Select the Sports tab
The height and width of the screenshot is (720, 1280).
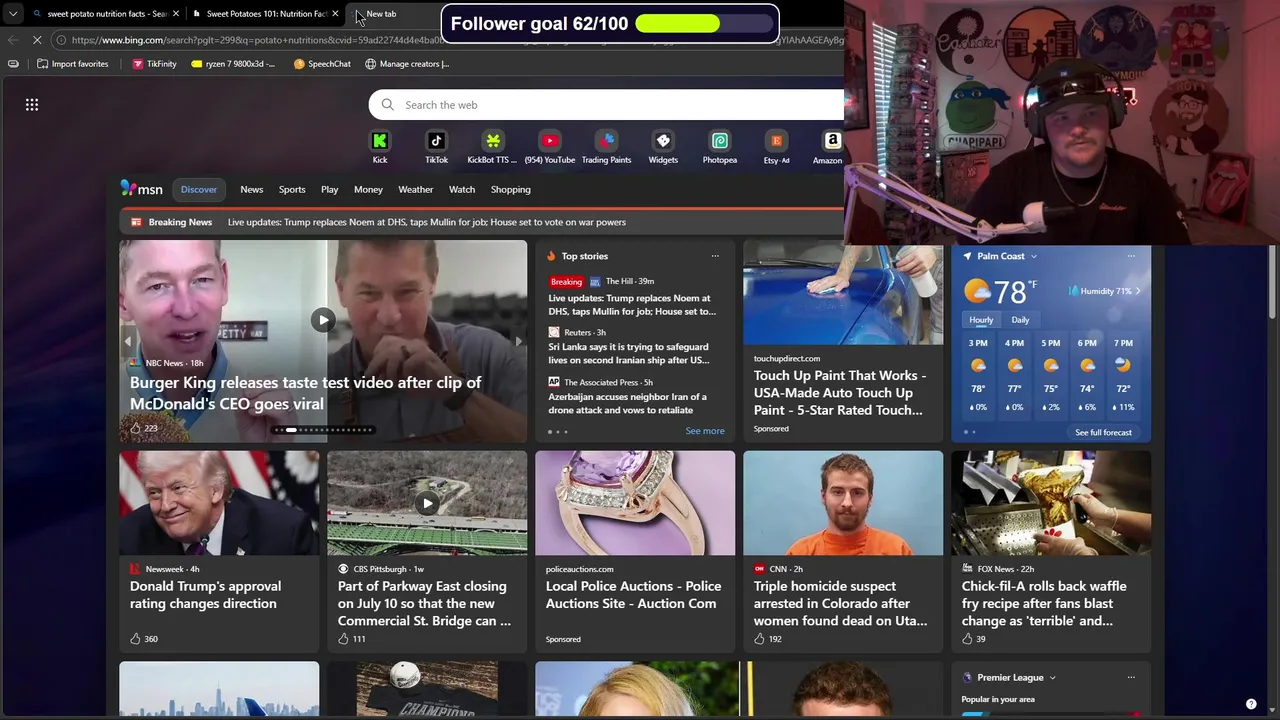292,189
